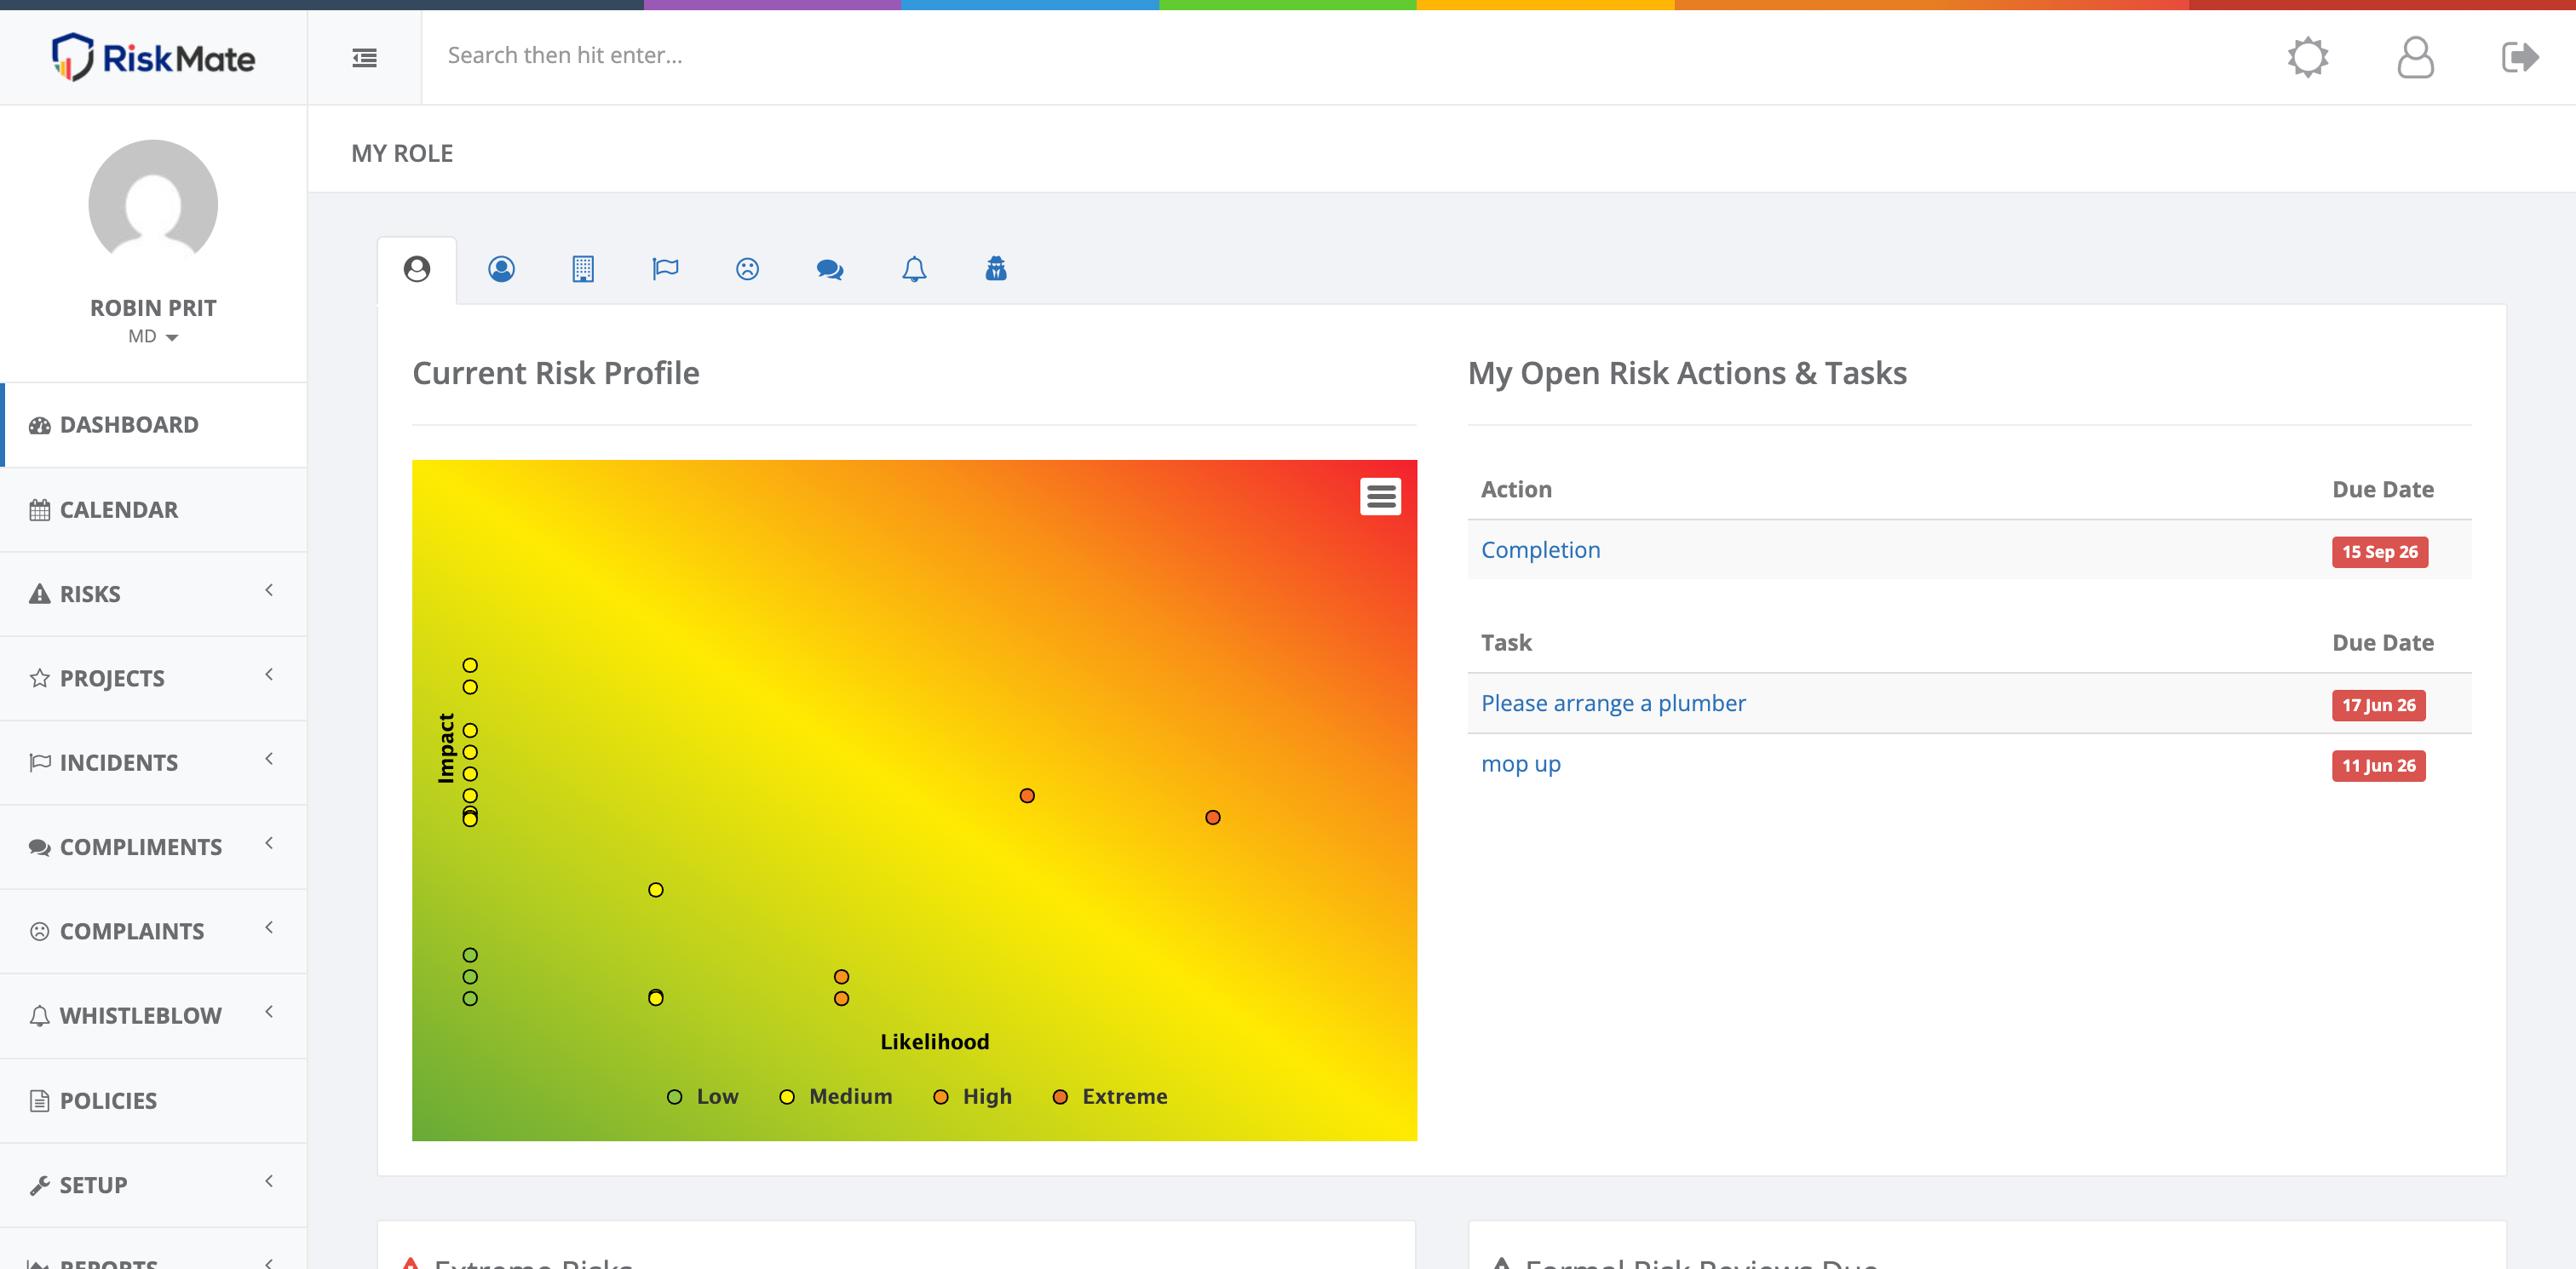Expand the Risks sidebar menu chevron
2576x1269 pixels.
(269, 591)
